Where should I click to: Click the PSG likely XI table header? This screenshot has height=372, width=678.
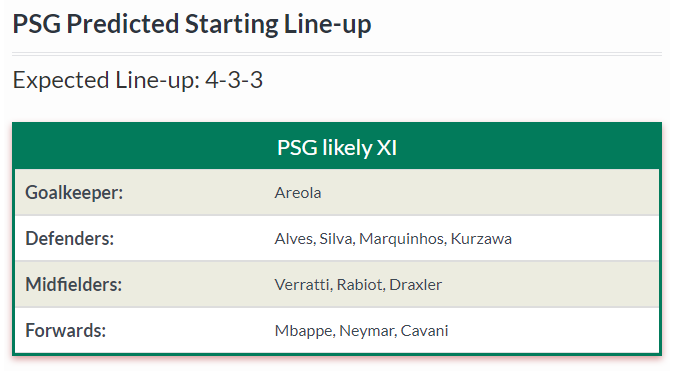[x=337, y=148]
